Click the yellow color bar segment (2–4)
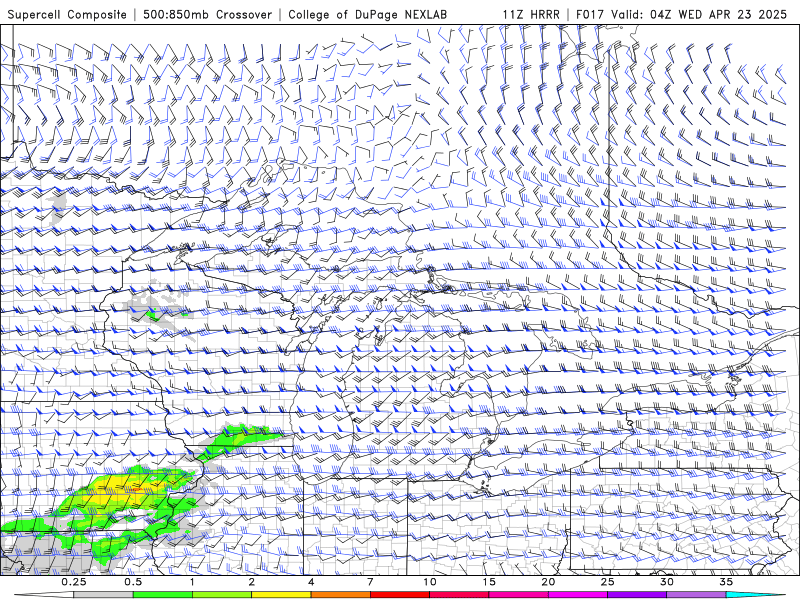This screenshot has width=800, height=600. click(281, 595)
